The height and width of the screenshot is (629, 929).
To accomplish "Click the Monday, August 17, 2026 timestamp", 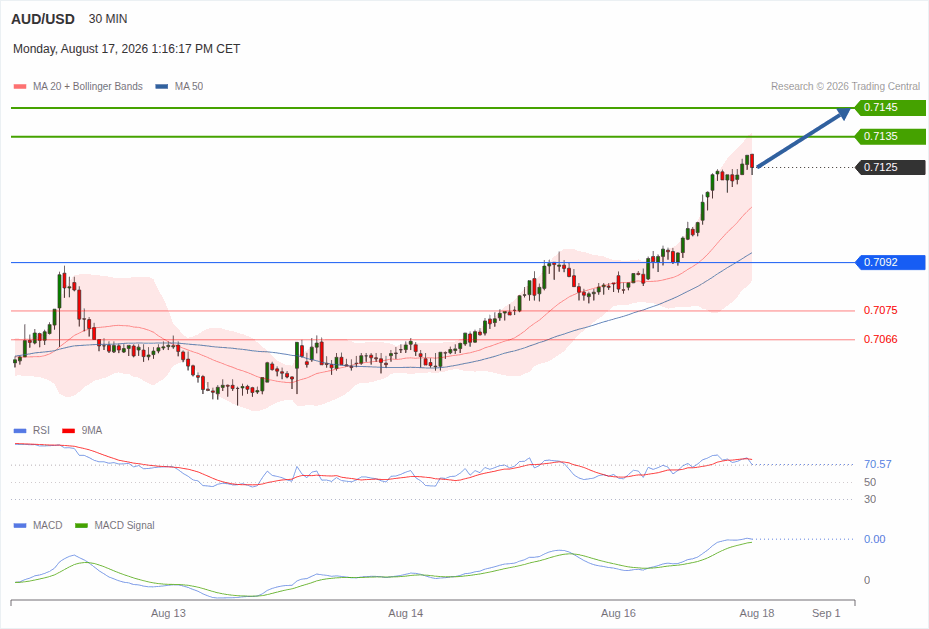I will 126,49.
